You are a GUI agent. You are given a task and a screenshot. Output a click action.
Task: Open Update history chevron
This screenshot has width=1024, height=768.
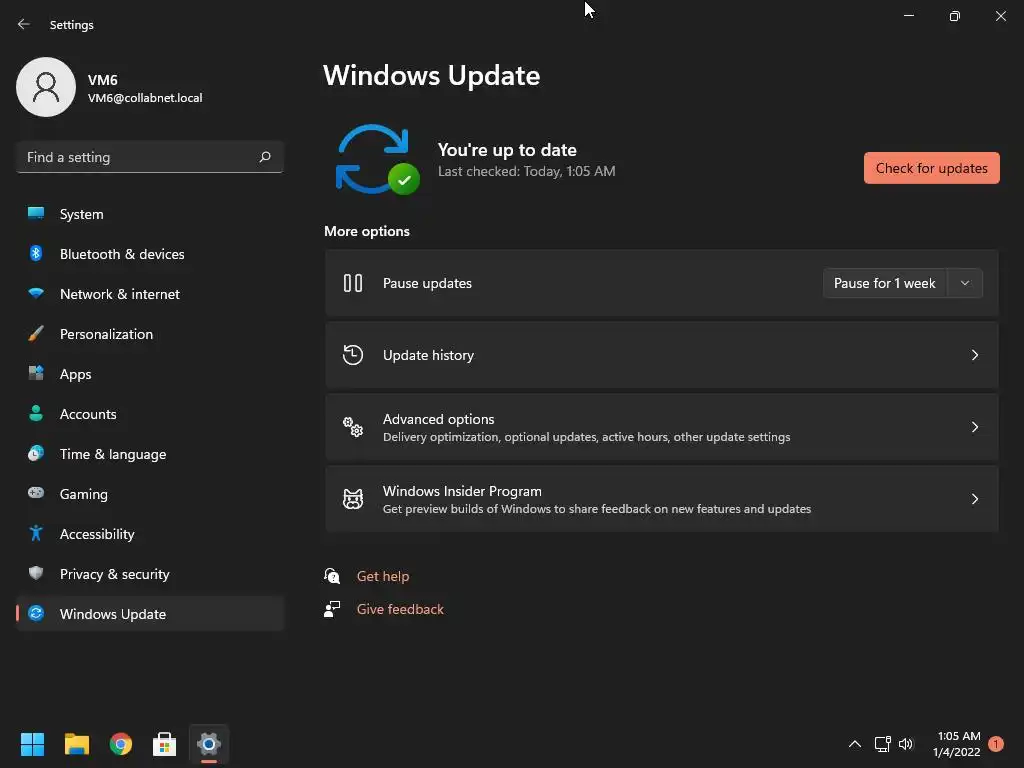974,355
